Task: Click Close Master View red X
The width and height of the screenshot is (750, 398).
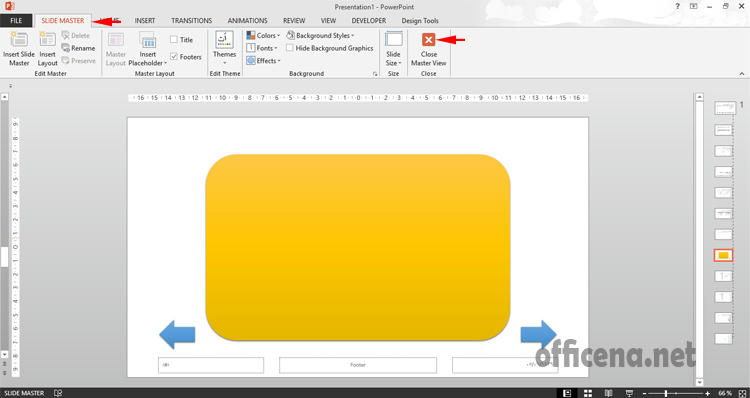Action: click(429, 40)
